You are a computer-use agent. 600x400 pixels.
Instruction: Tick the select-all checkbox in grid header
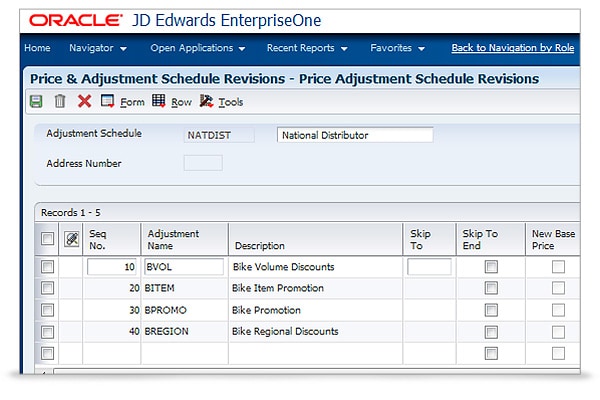tap(47, 239)
